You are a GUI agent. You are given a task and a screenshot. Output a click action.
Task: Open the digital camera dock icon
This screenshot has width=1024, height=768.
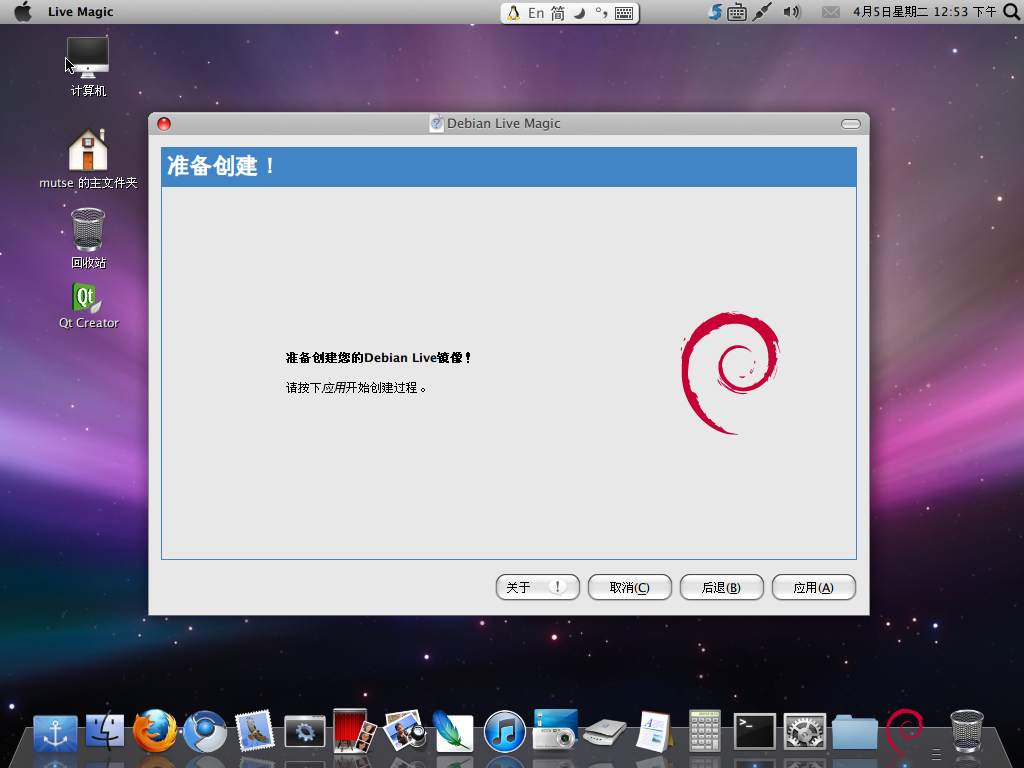[x=555, y=730]
